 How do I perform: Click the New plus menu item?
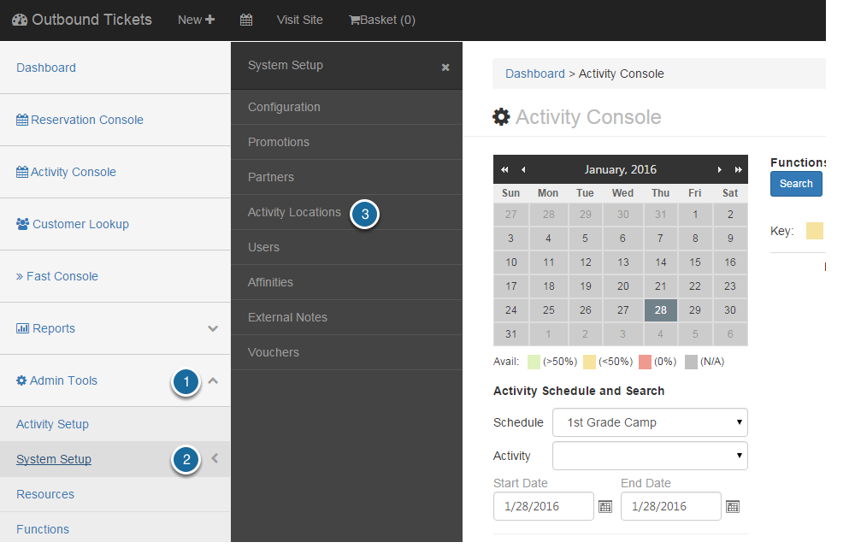coord(196,20)
